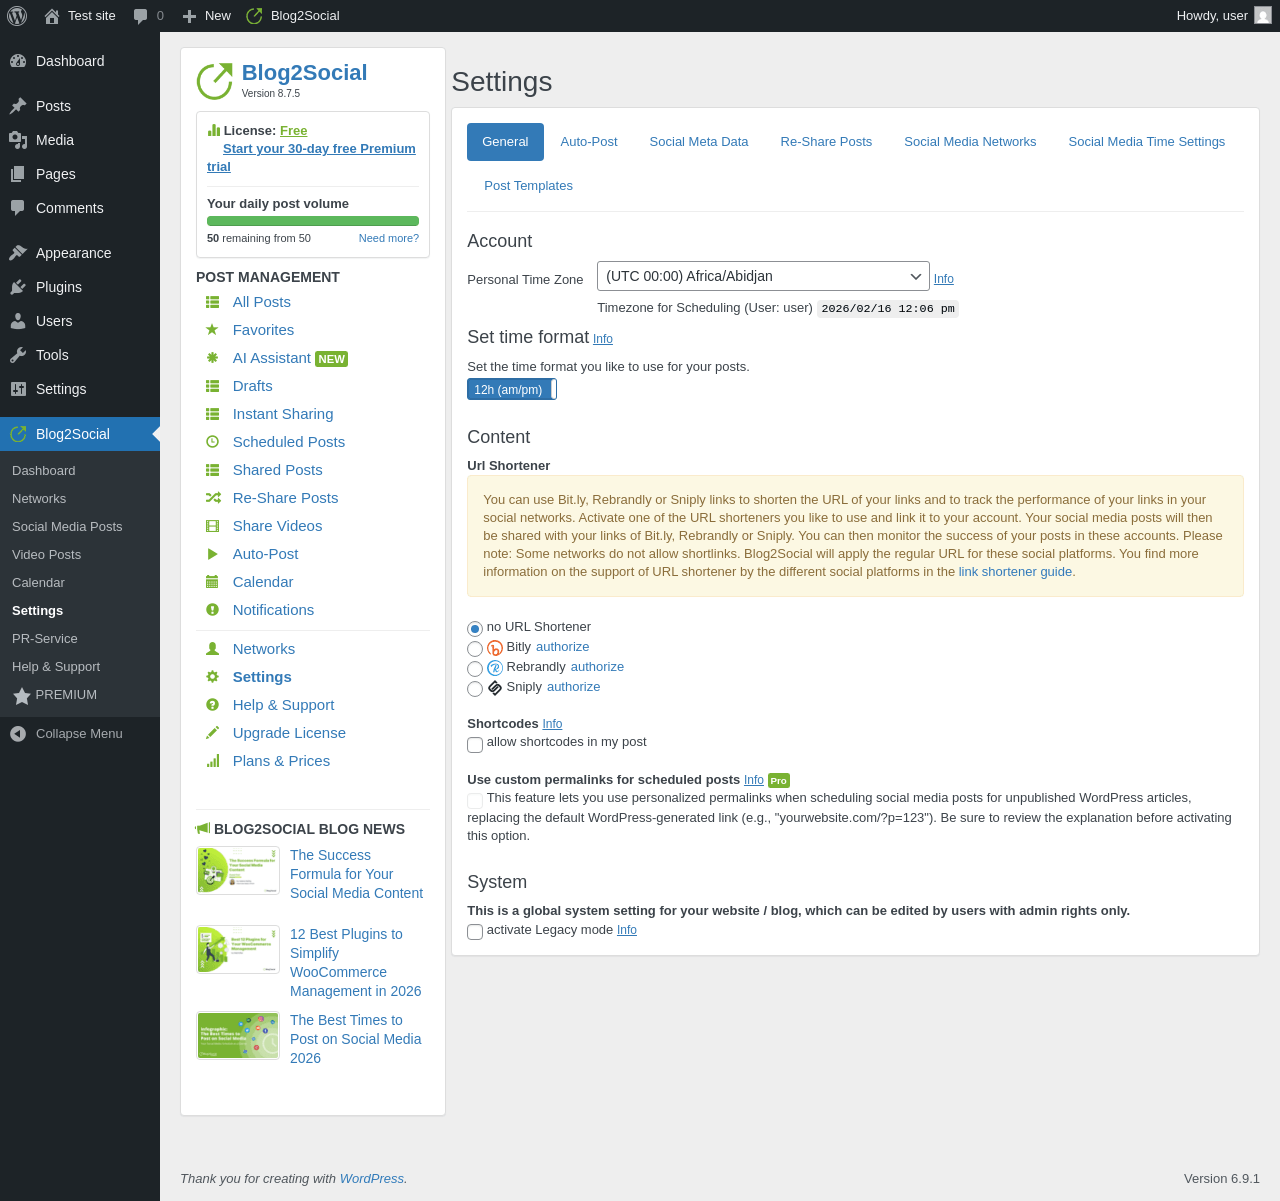Click the Notifications alert icon

(212, 610)
